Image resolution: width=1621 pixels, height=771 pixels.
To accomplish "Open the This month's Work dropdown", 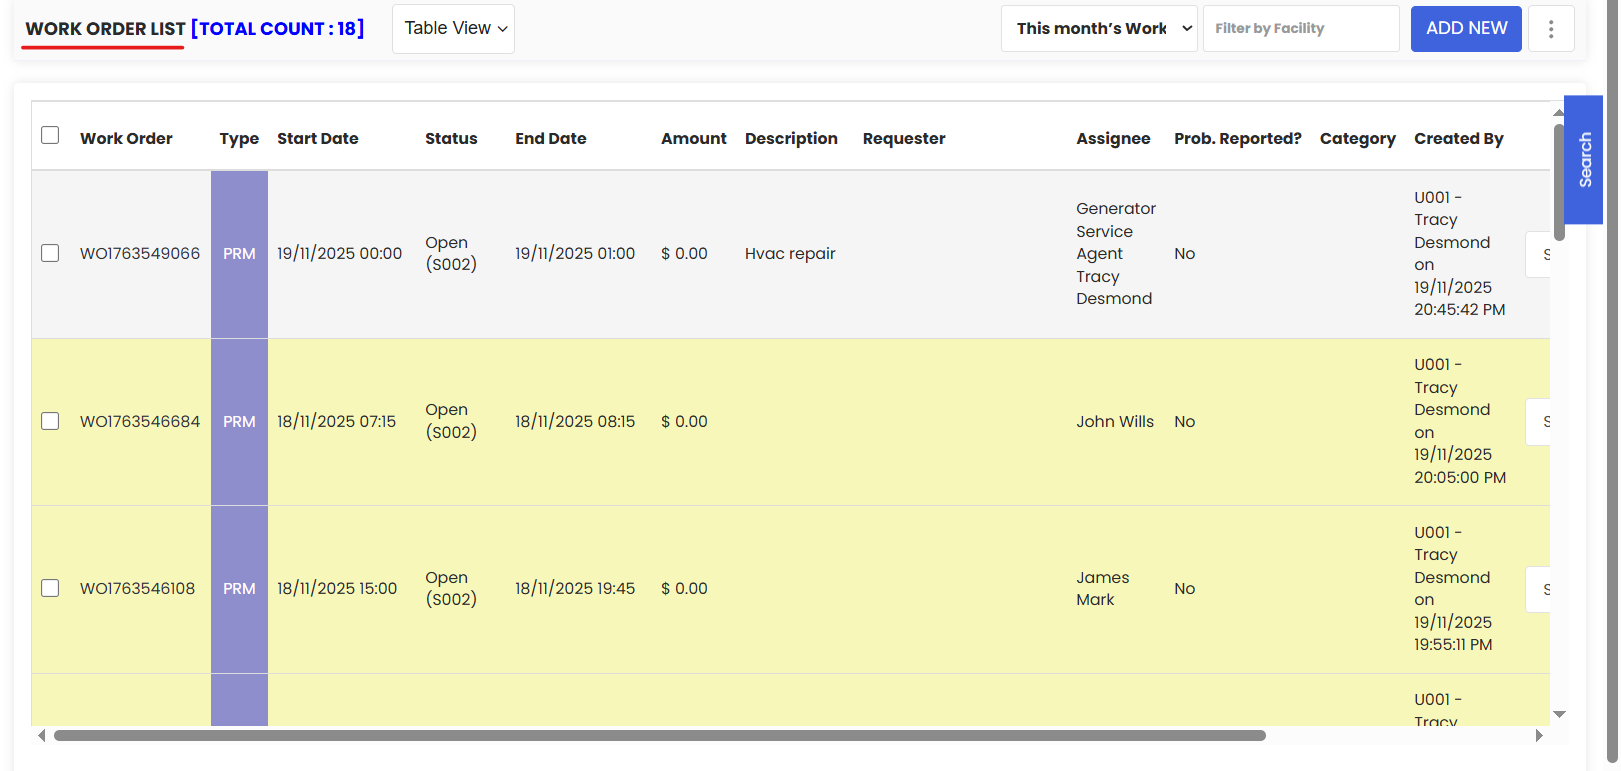I will click(1099, 29).
